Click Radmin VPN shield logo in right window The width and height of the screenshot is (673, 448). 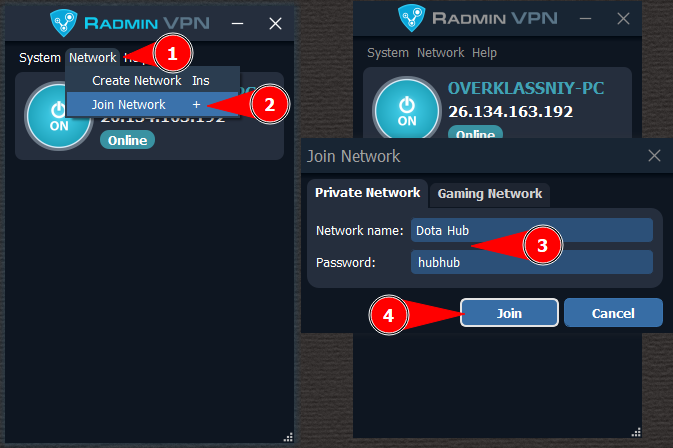(x=412, y=18)
